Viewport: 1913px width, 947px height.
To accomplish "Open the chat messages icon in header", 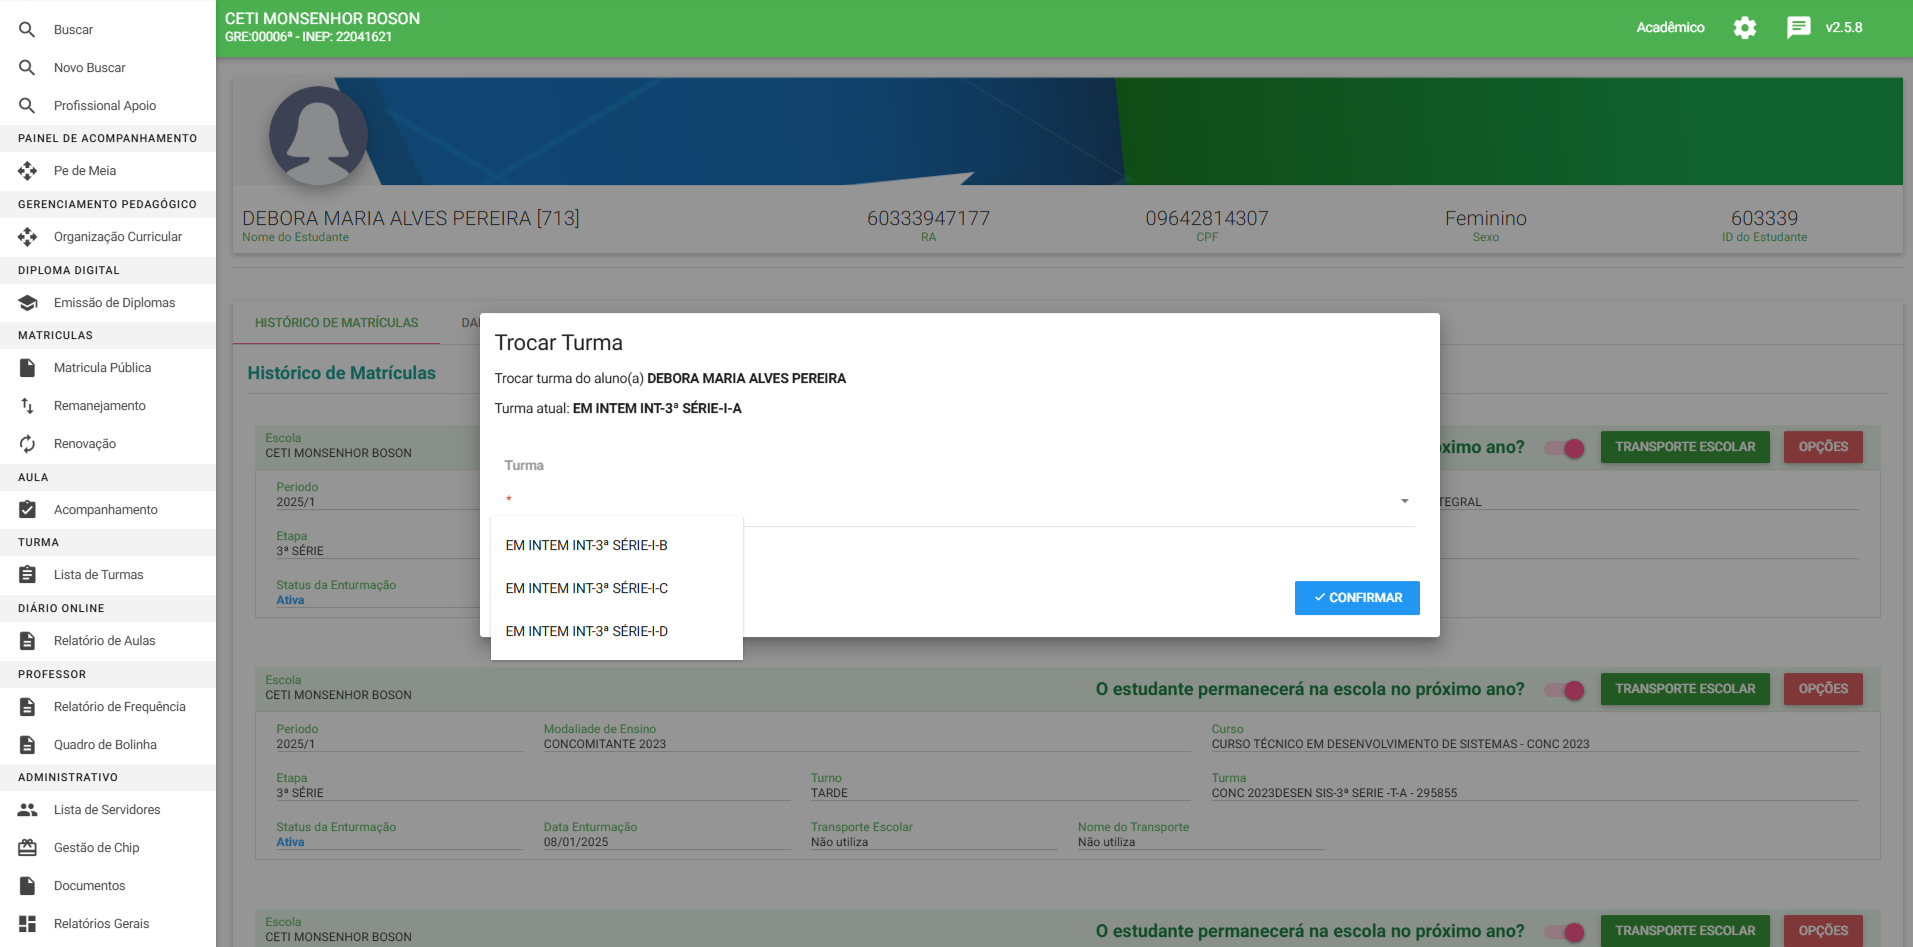I will point(1798,28).
